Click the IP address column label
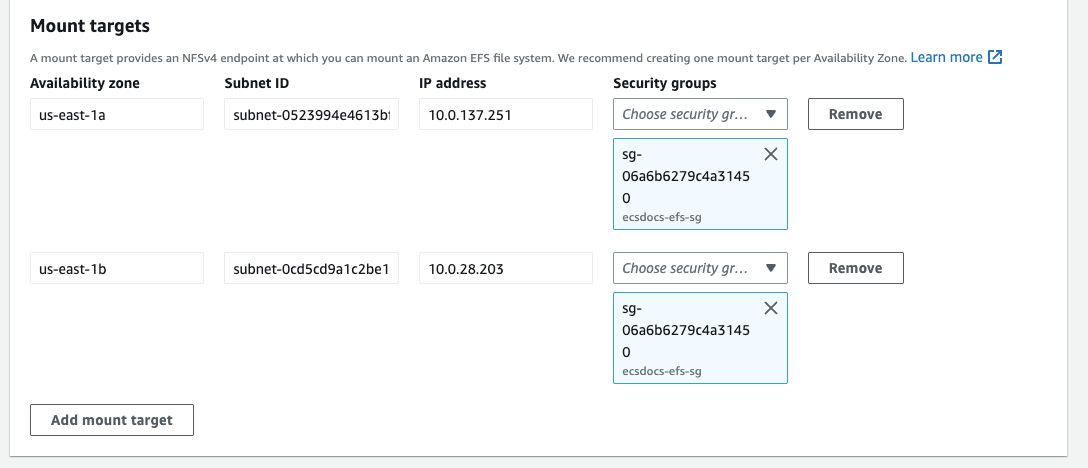The height and width of the screenshot is (468, 1088). tap(452, 83)
